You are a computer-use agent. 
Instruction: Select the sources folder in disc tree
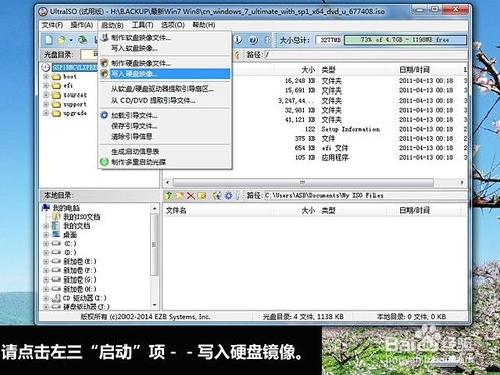coord(75,95)
